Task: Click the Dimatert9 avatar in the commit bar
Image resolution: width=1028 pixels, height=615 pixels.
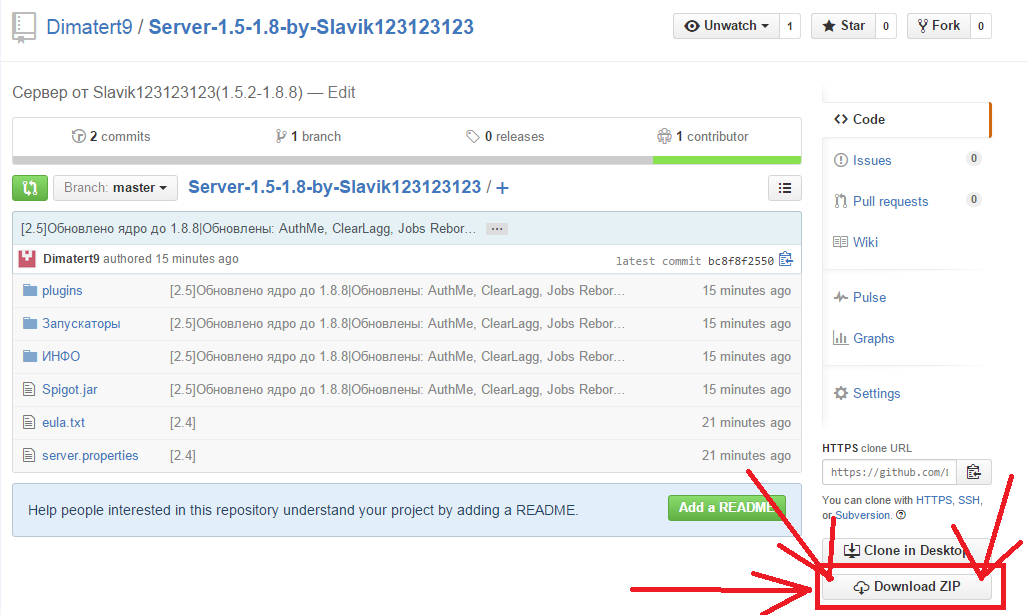Action: (27, 258)
